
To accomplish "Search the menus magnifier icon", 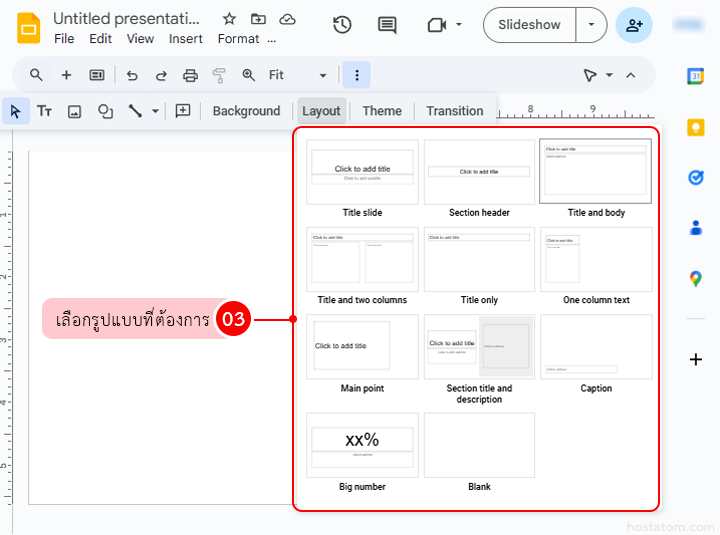I will 36,75.
